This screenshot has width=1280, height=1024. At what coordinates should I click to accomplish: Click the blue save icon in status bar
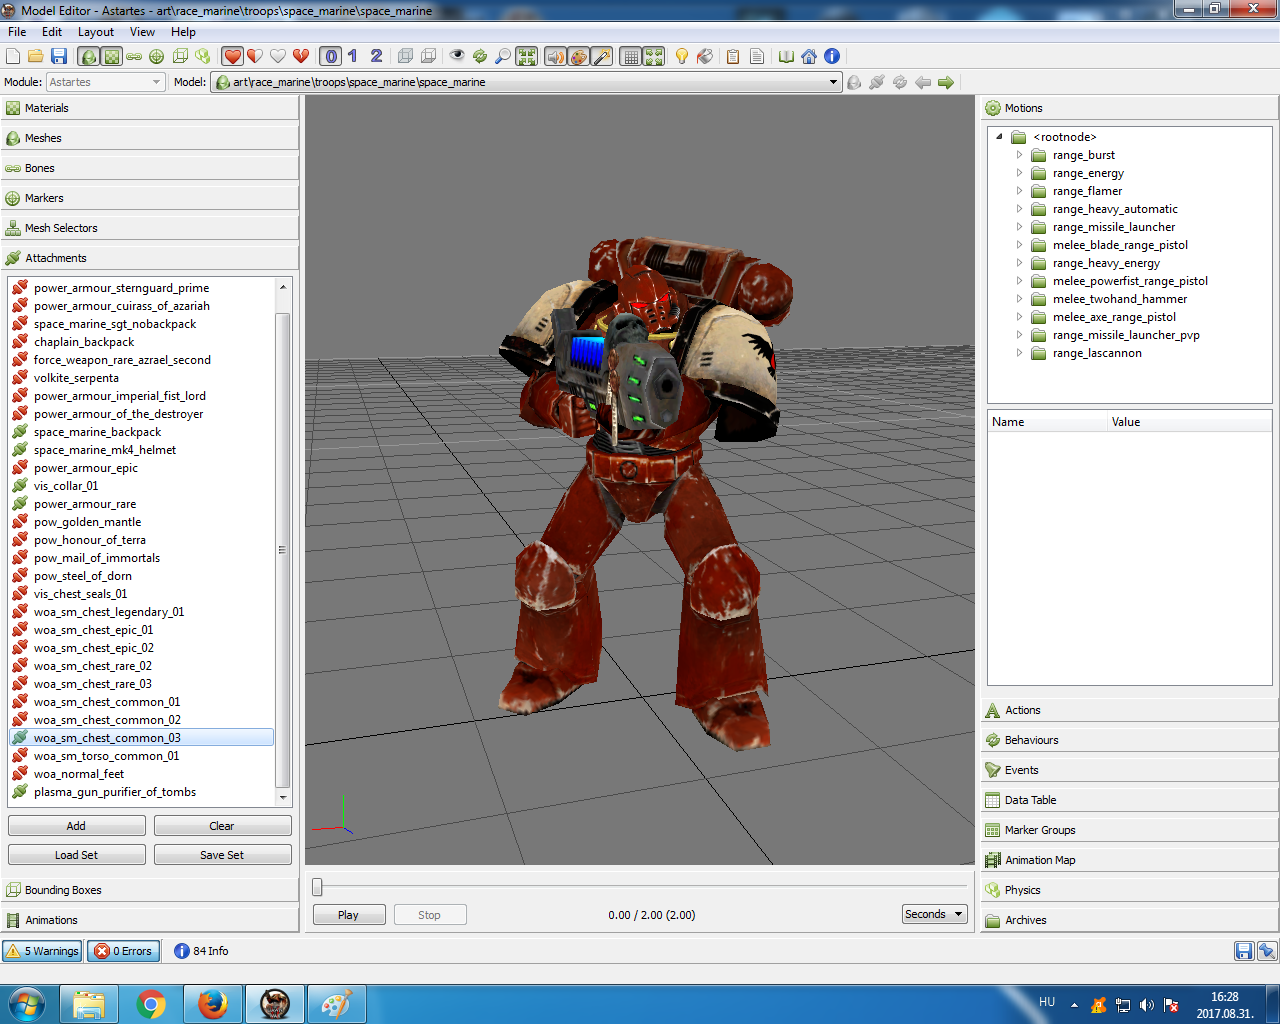coord(1244,951)
